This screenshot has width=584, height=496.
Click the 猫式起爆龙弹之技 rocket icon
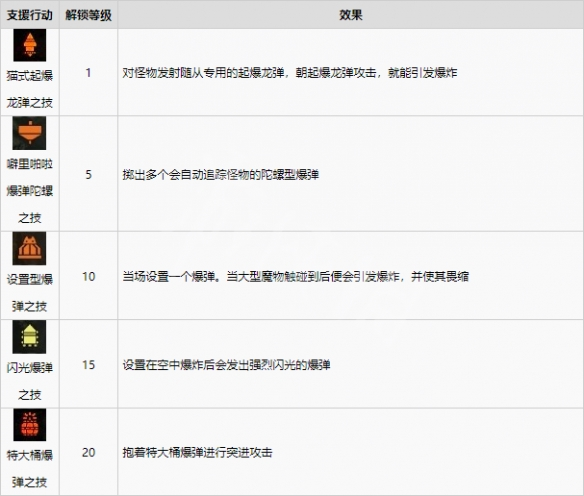tap(29, 45)
